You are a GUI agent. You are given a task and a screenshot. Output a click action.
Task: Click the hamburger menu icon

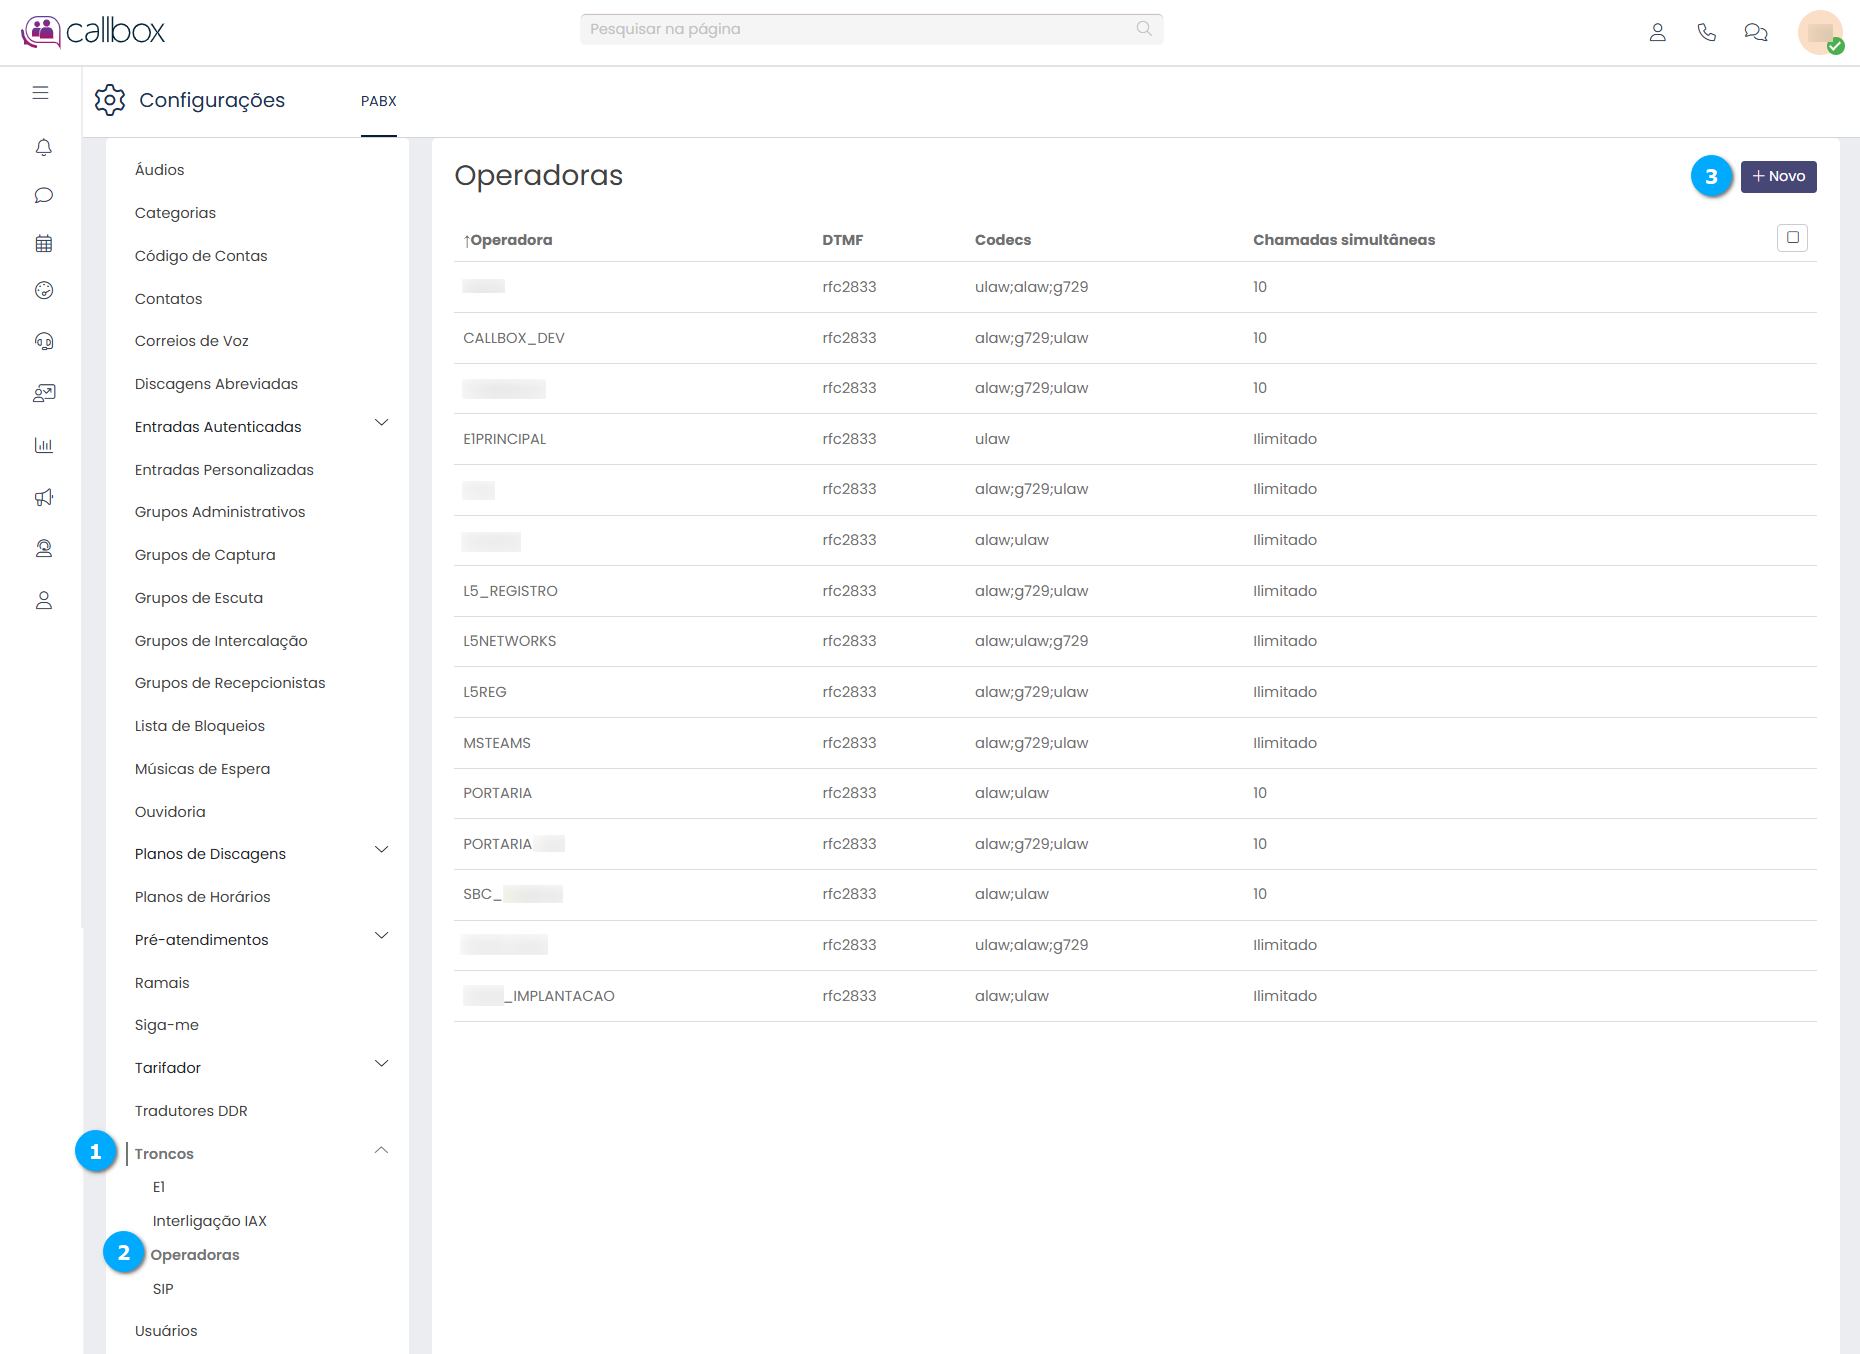pyautogui.click(x=41, y=93)
